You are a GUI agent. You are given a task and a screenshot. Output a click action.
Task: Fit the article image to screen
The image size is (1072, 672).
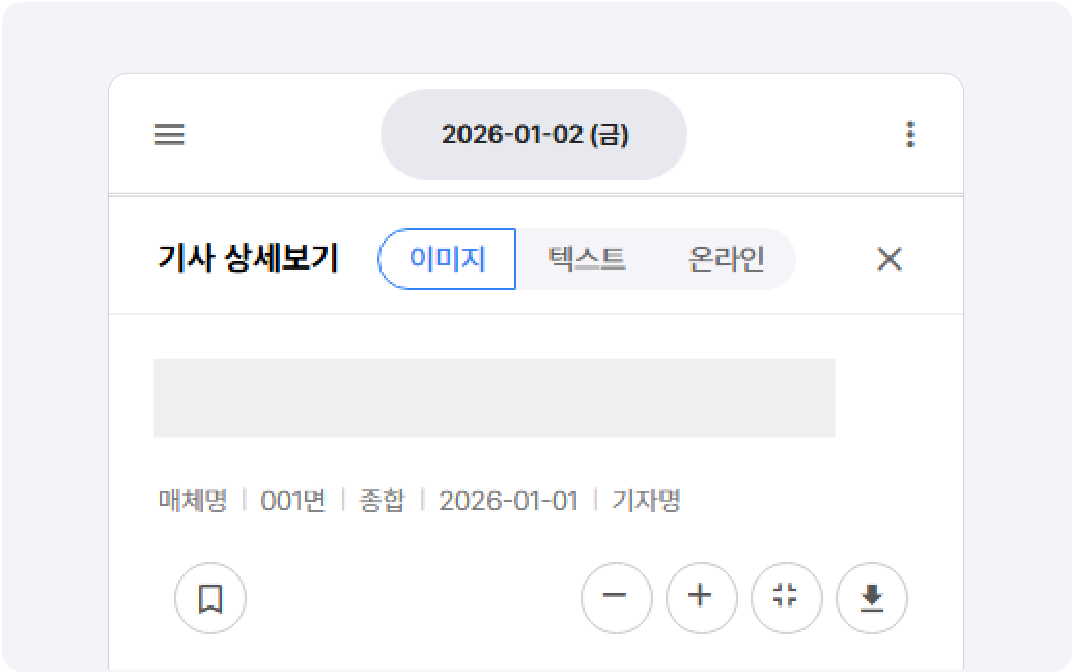786,598
